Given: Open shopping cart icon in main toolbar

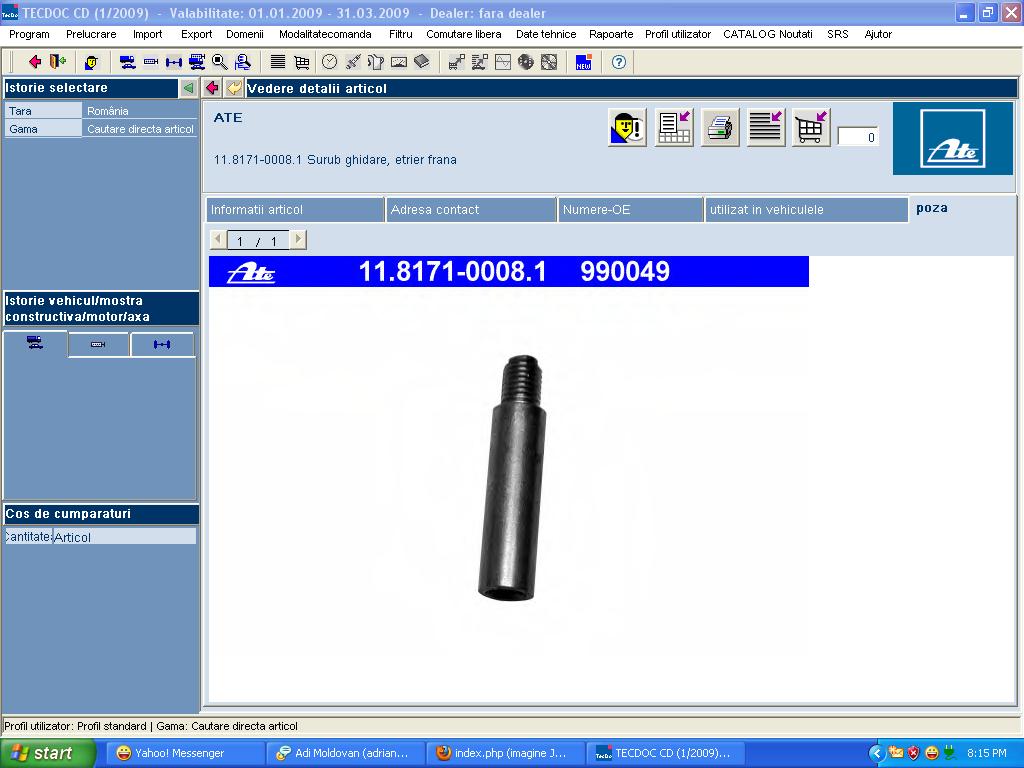Looking at the screenshot, I should (301, 62).
